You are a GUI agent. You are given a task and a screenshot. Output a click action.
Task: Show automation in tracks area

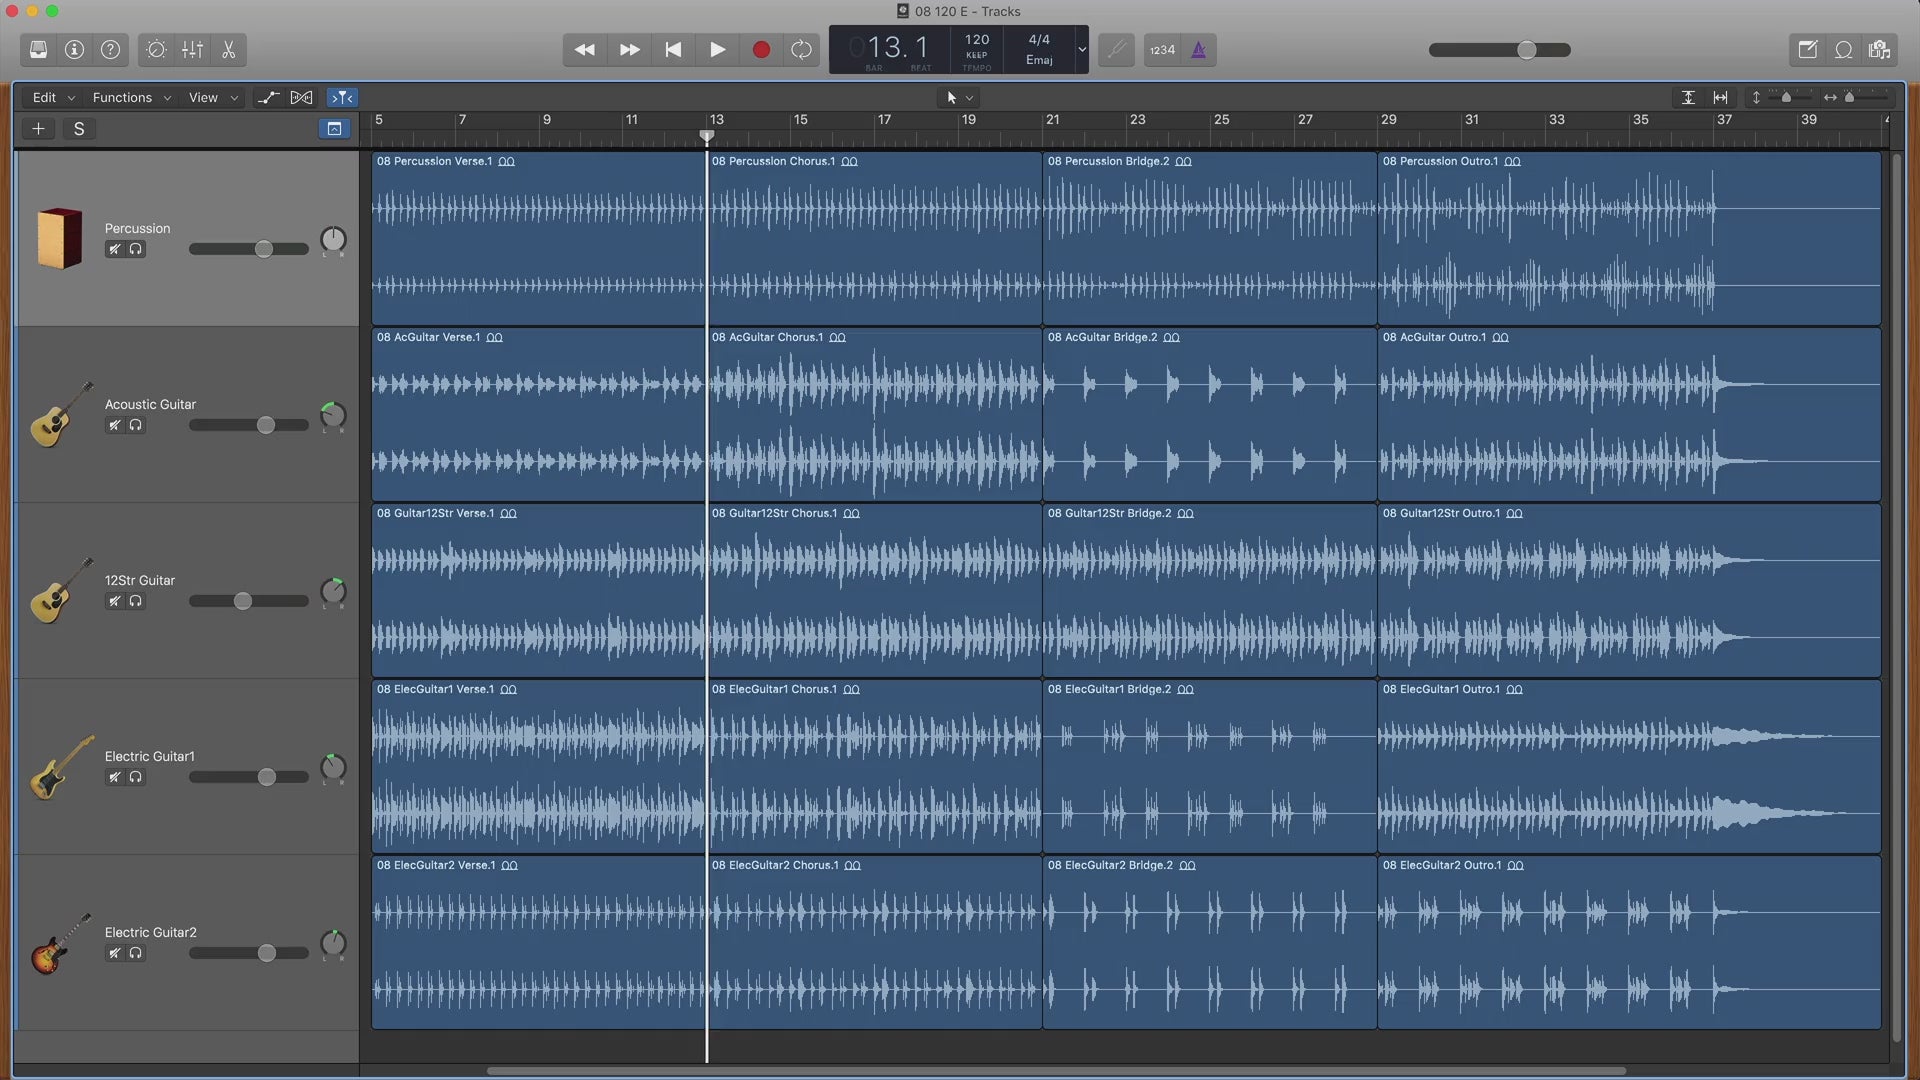point(268,97)
